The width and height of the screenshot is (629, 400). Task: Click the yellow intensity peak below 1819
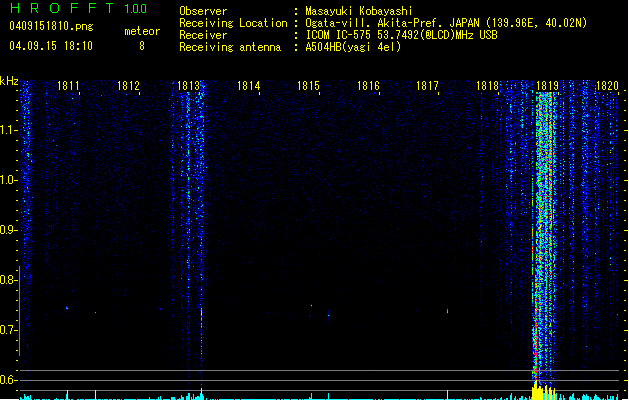pyautogui.click(x=544, y=392)
